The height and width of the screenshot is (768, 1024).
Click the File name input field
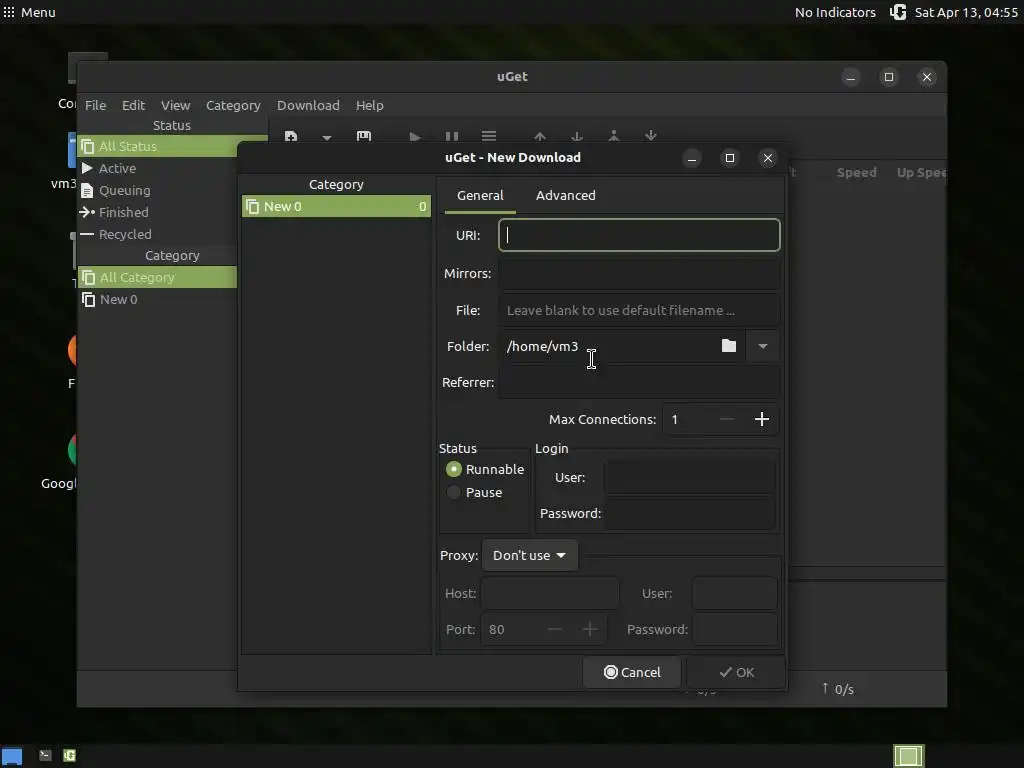(639, 310)
